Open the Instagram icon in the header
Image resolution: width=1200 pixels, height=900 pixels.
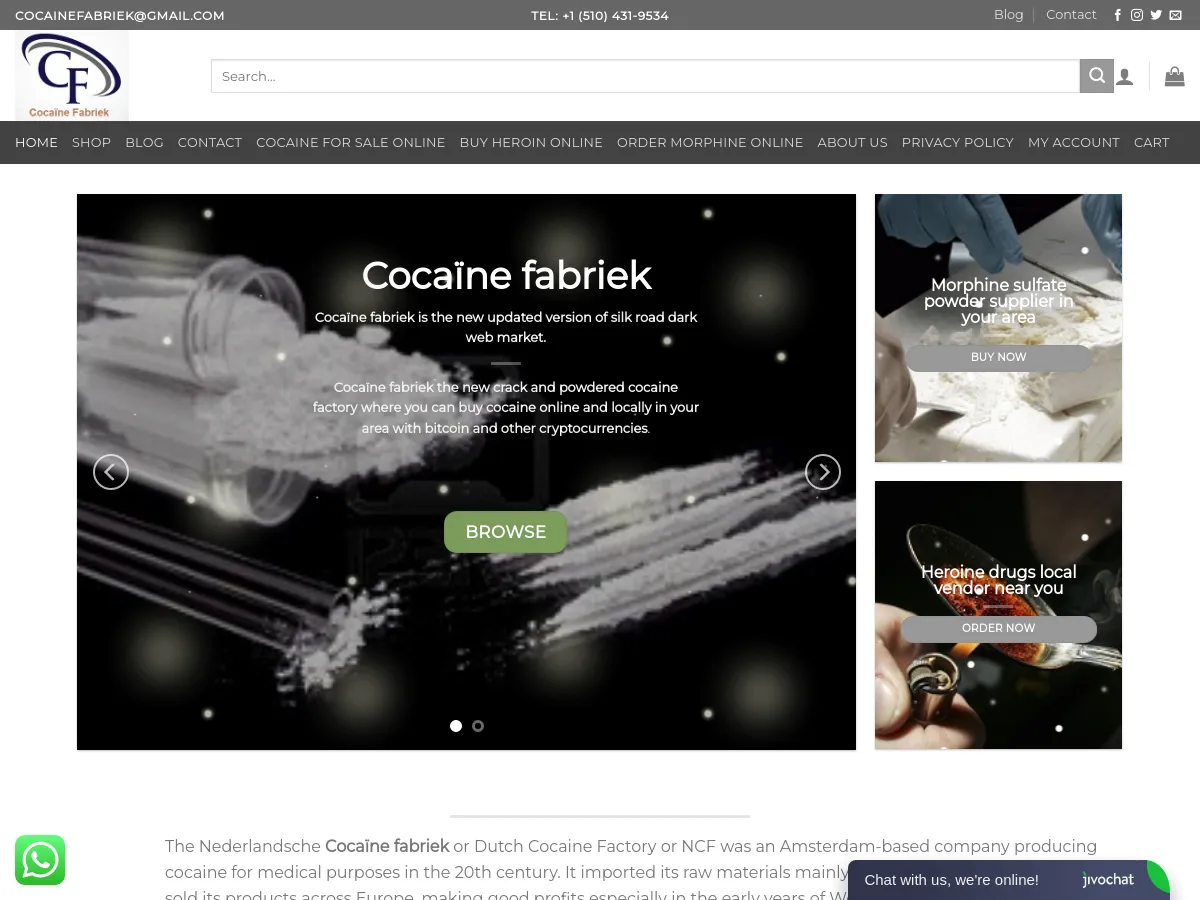coord(1137,15)
